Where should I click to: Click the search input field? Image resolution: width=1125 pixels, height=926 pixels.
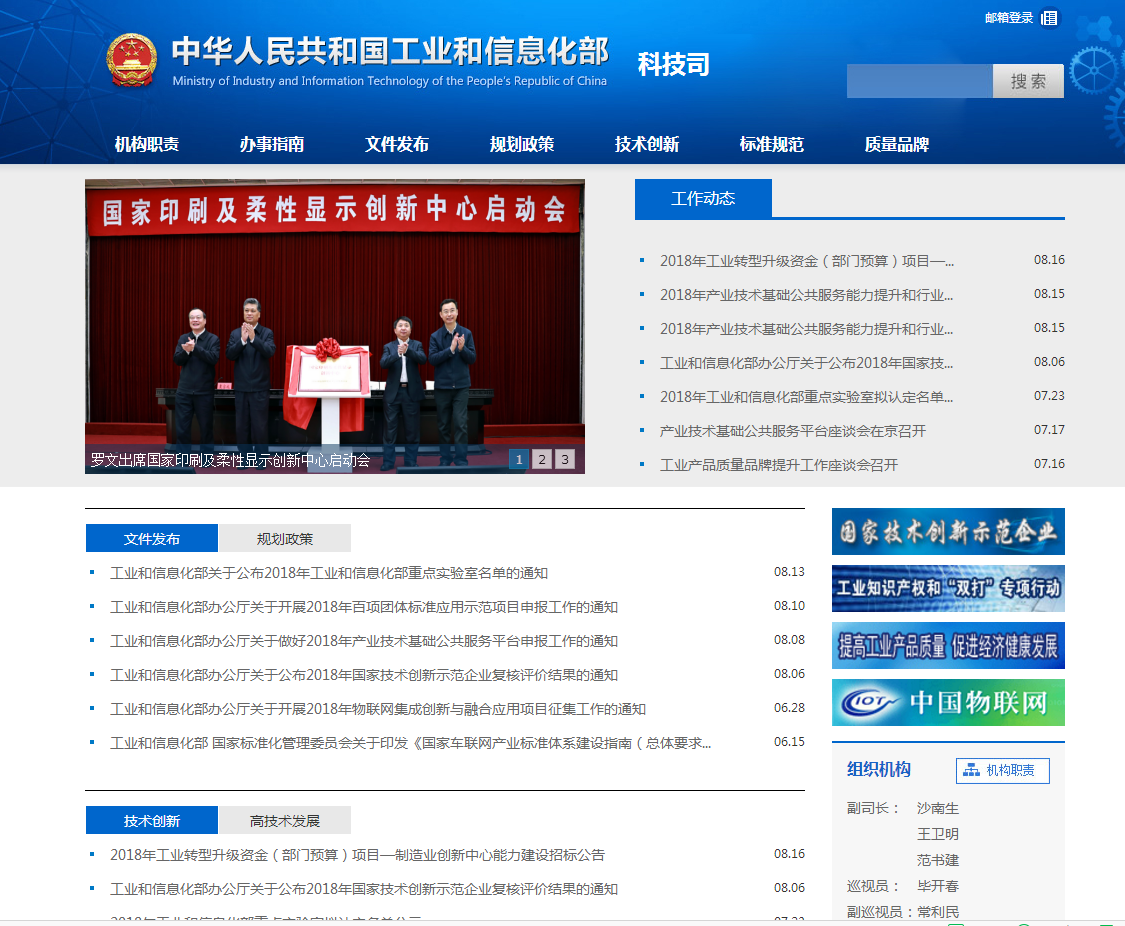[x=919, y=81]
